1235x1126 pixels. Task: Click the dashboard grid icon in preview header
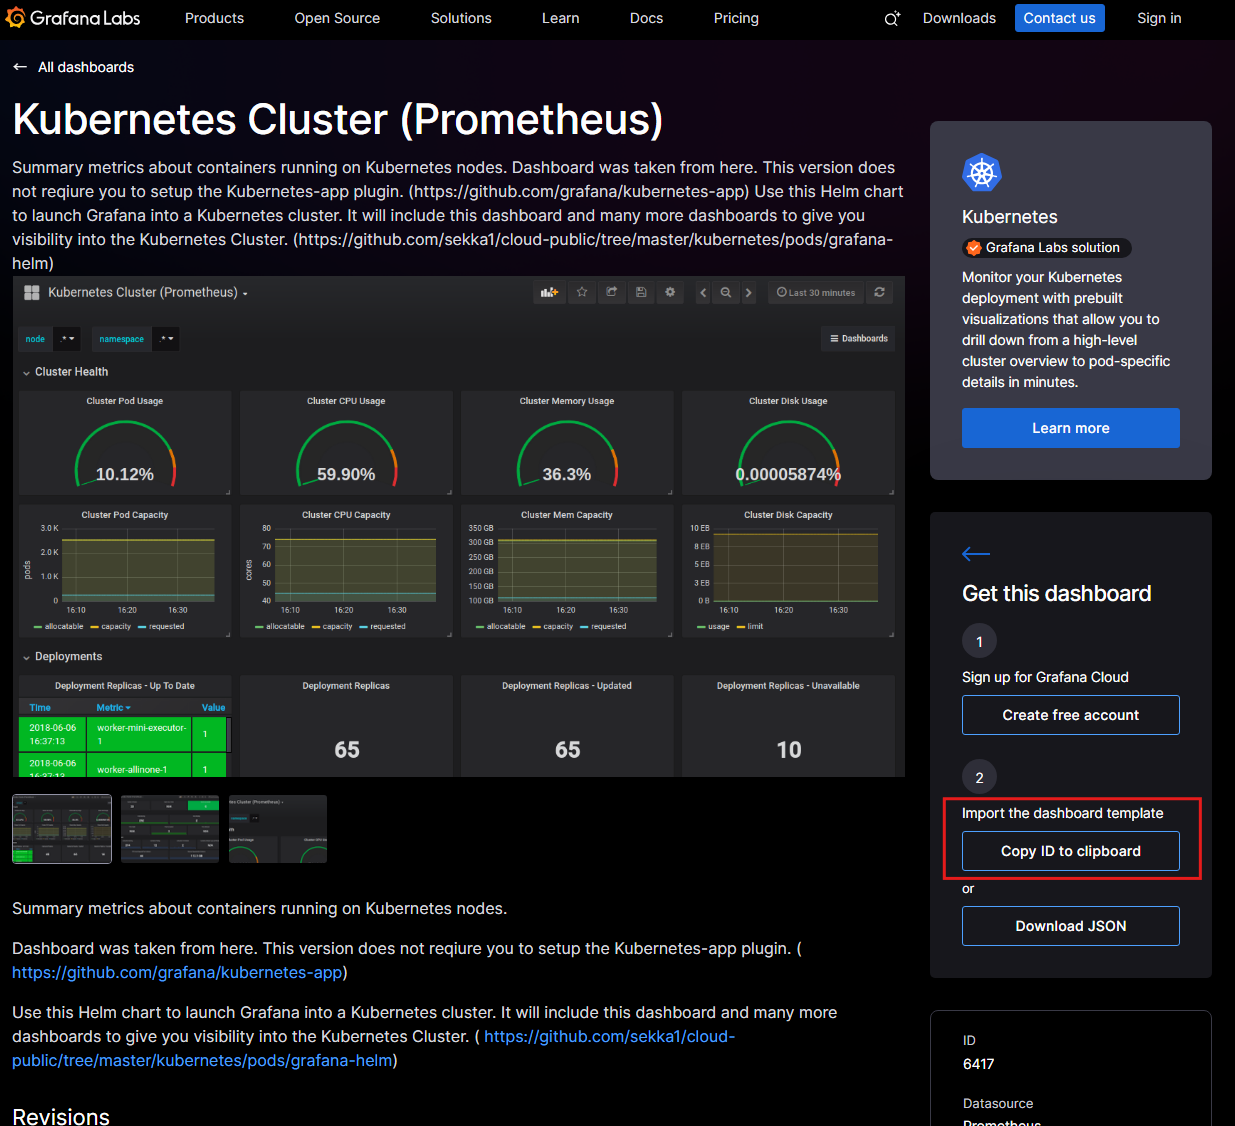(32, 293)
